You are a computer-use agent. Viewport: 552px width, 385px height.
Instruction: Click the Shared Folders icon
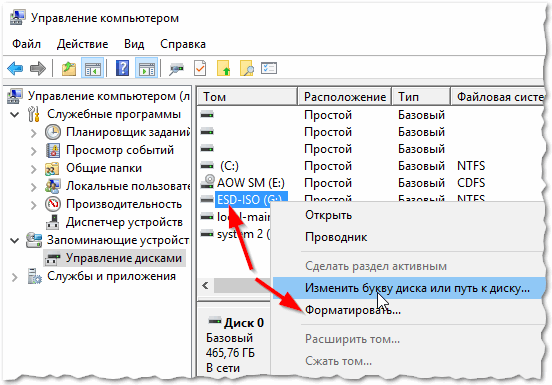[52, 168]
